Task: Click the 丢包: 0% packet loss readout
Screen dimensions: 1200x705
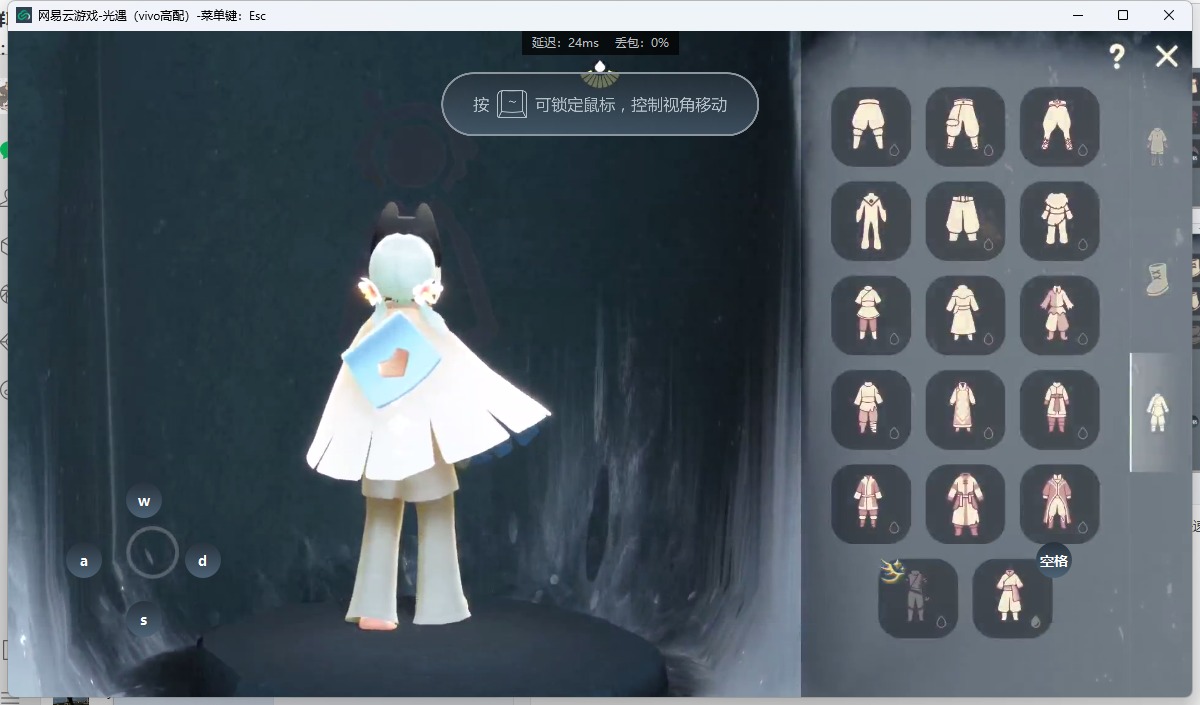Action: tap(642, 43)
